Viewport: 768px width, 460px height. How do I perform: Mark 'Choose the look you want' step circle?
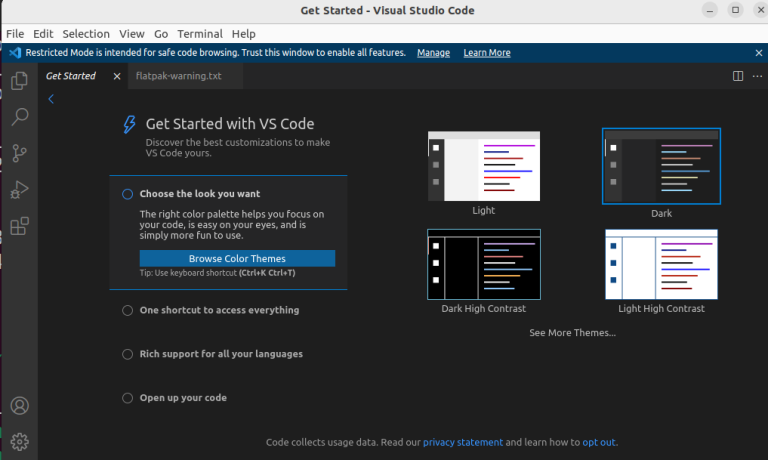(127, 194)
